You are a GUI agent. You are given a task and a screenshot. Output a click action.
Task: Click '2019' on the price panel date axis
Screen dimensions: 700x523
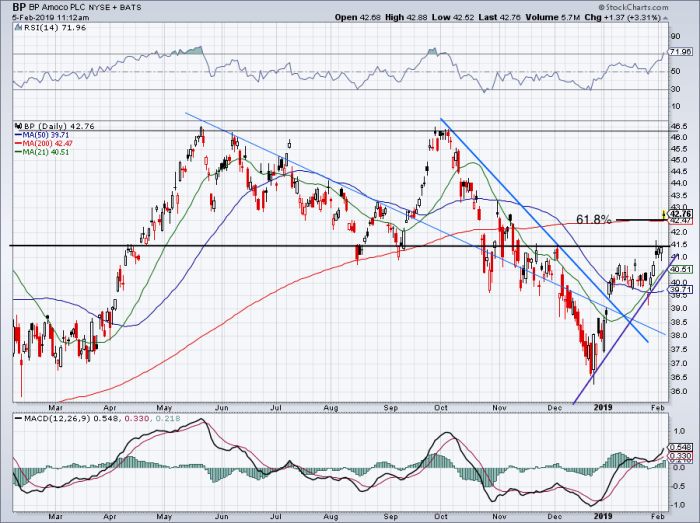[603, 407]
